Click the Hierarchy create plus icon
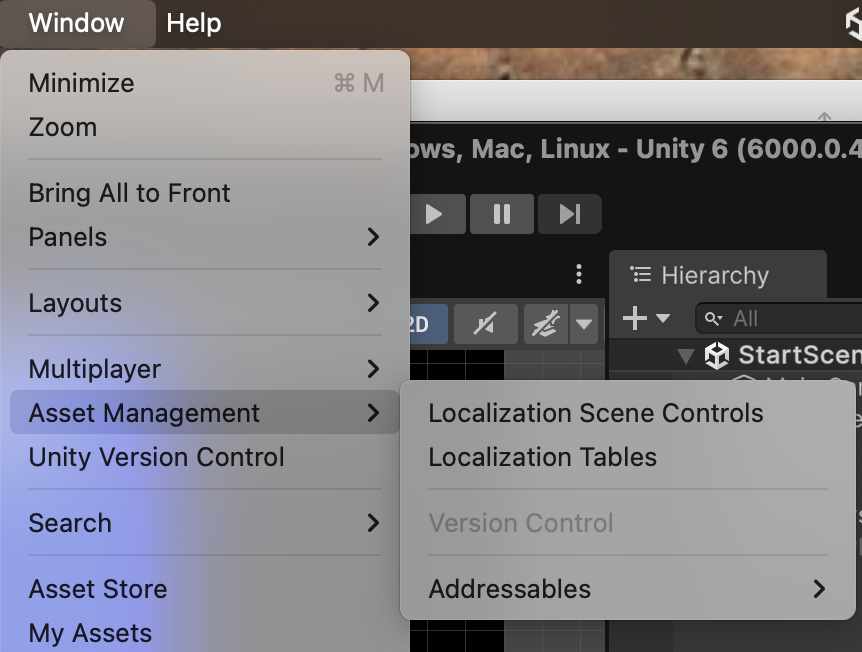The width and height of the screenshot is (862, 652). (635, 319)
